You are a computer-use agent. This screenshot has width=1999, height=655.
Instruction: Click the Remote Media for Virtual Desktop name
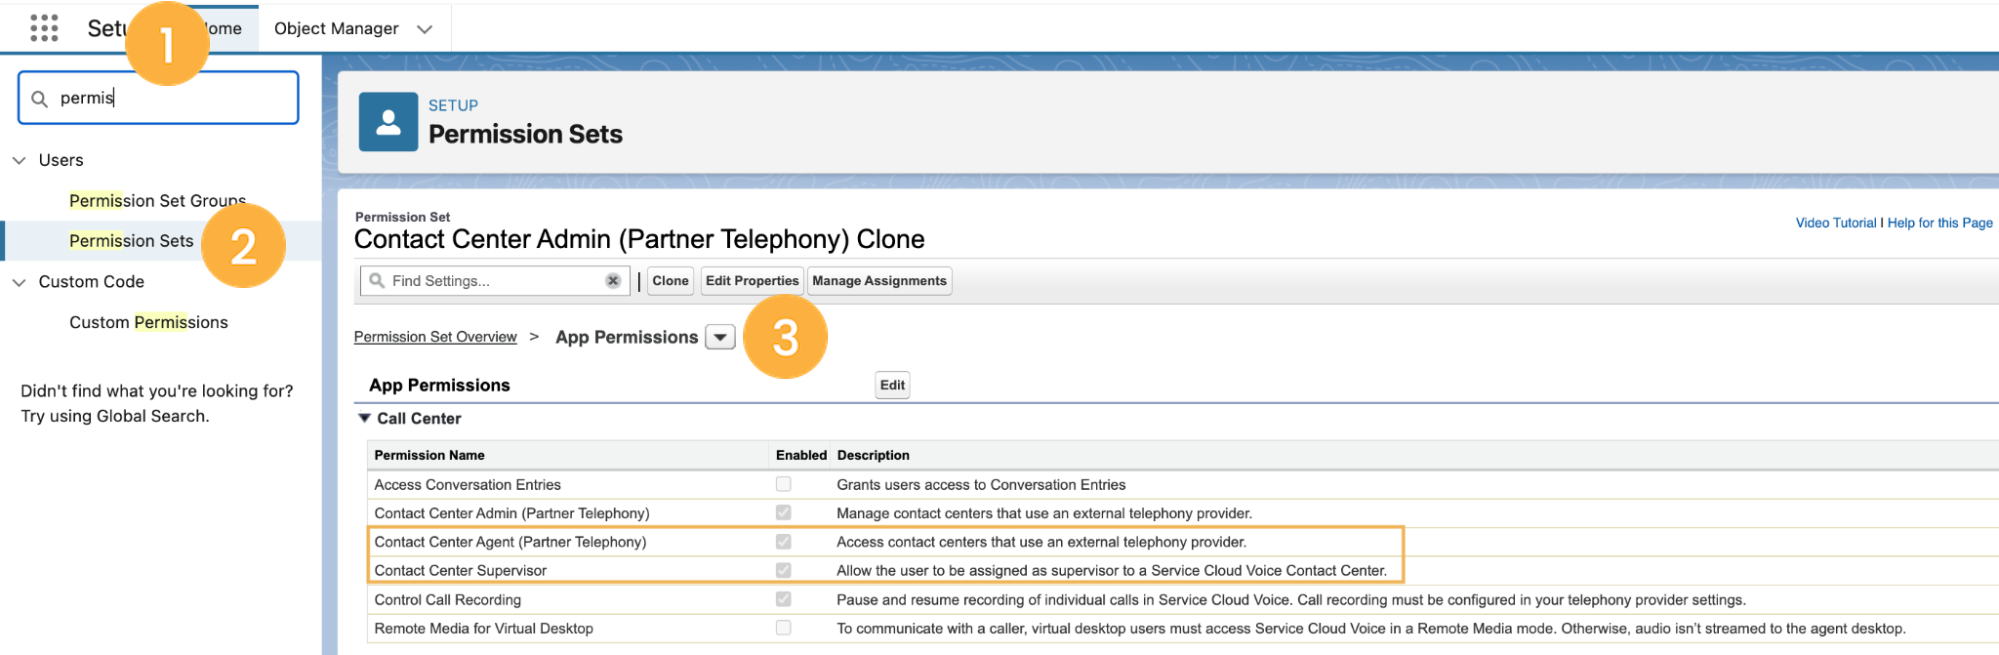(483, 629)
